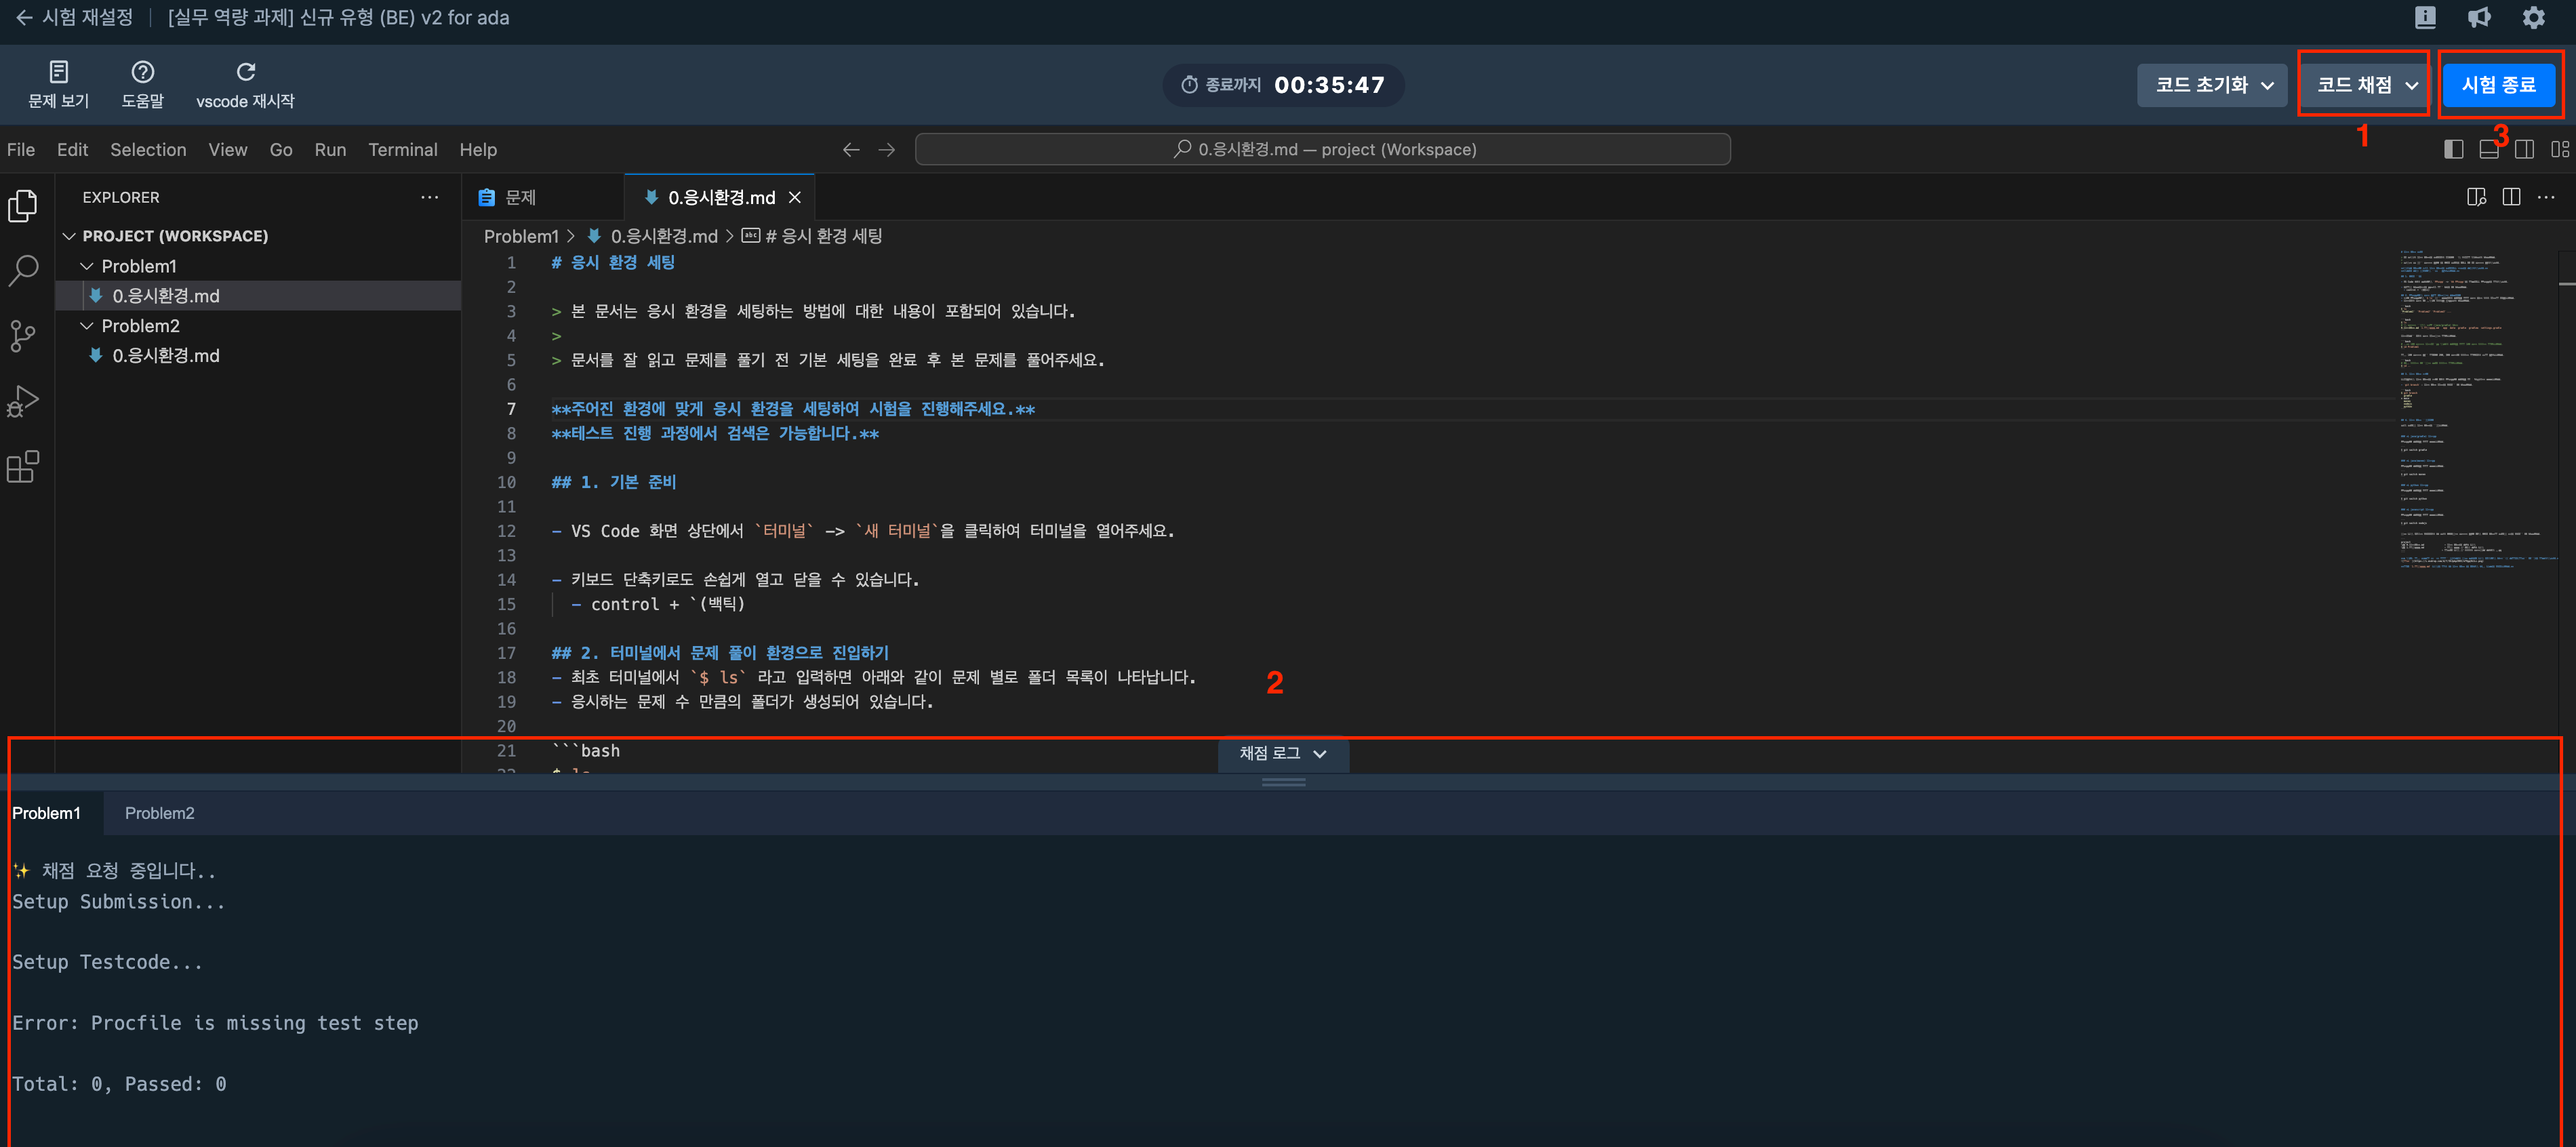This screenshot has width=2576, height=1147.
Task: Open the Terminal menu
Action: point(402,149)
